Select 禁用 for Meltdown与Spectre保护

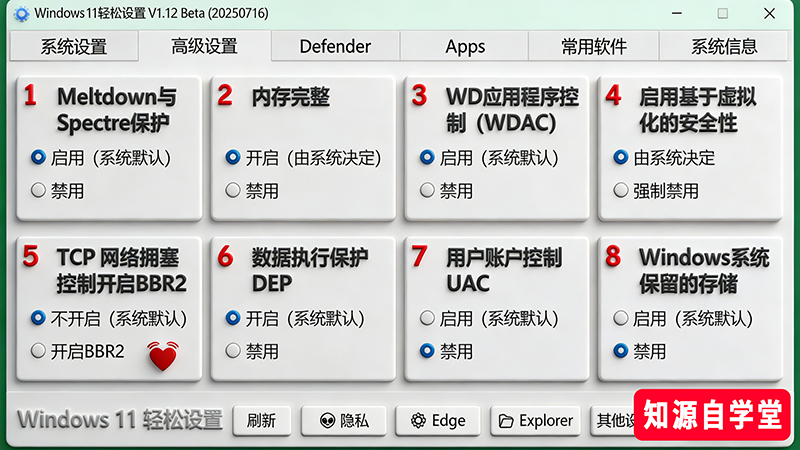coord(39,190)
